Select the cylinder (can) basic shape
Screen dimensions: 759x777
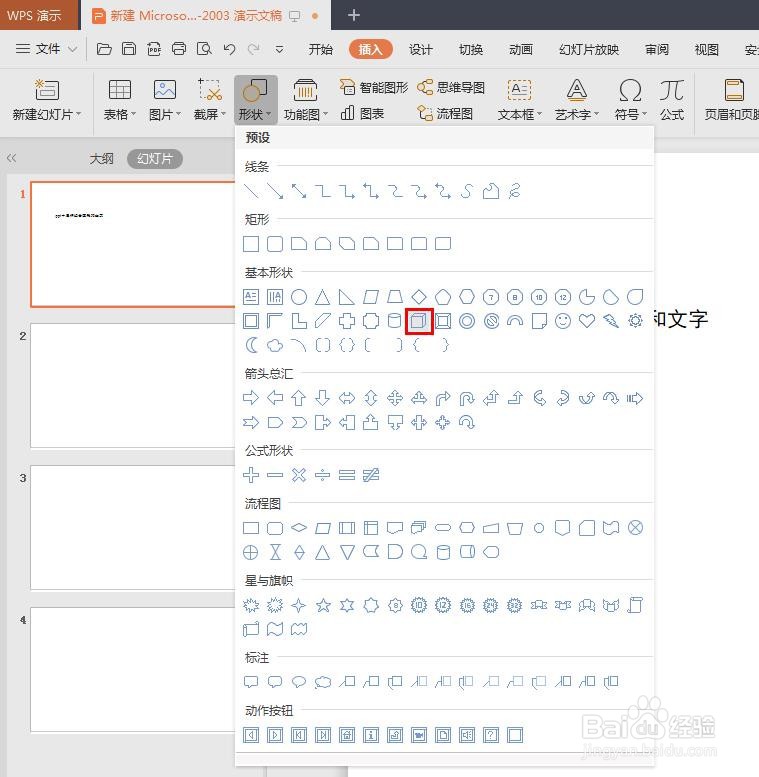tap(394, 321)
